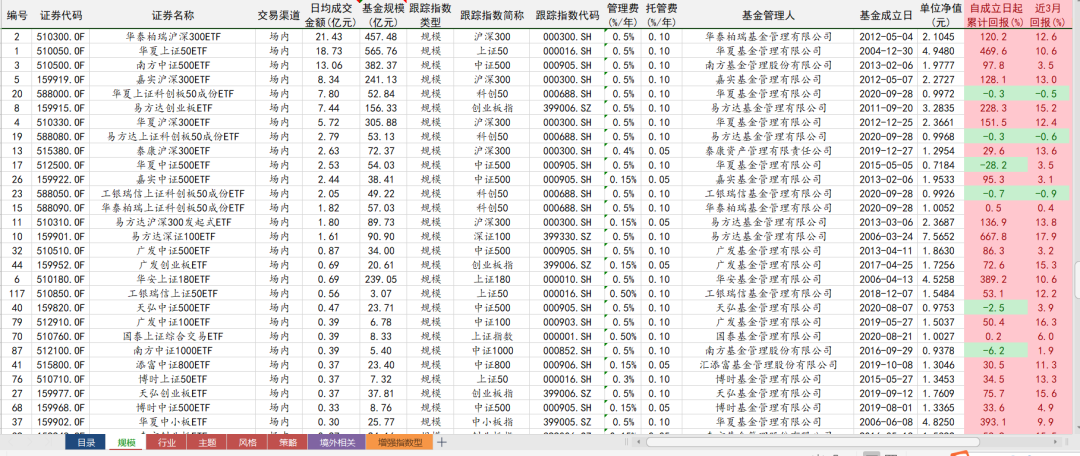
Task: Select cell 嘉实沪深300ETF
Action: pyautogui.click(x=172, y=79)
